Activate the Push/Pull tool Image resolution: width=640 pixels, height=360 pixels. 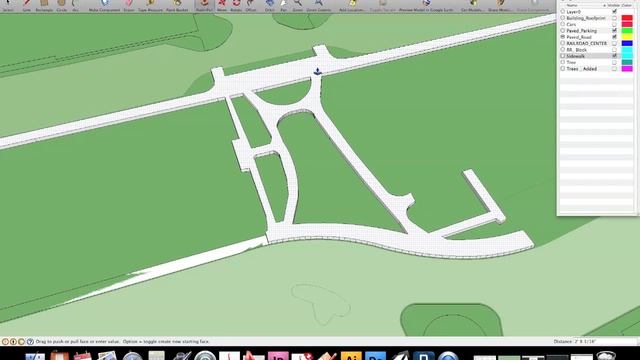[x=204, y=5]
